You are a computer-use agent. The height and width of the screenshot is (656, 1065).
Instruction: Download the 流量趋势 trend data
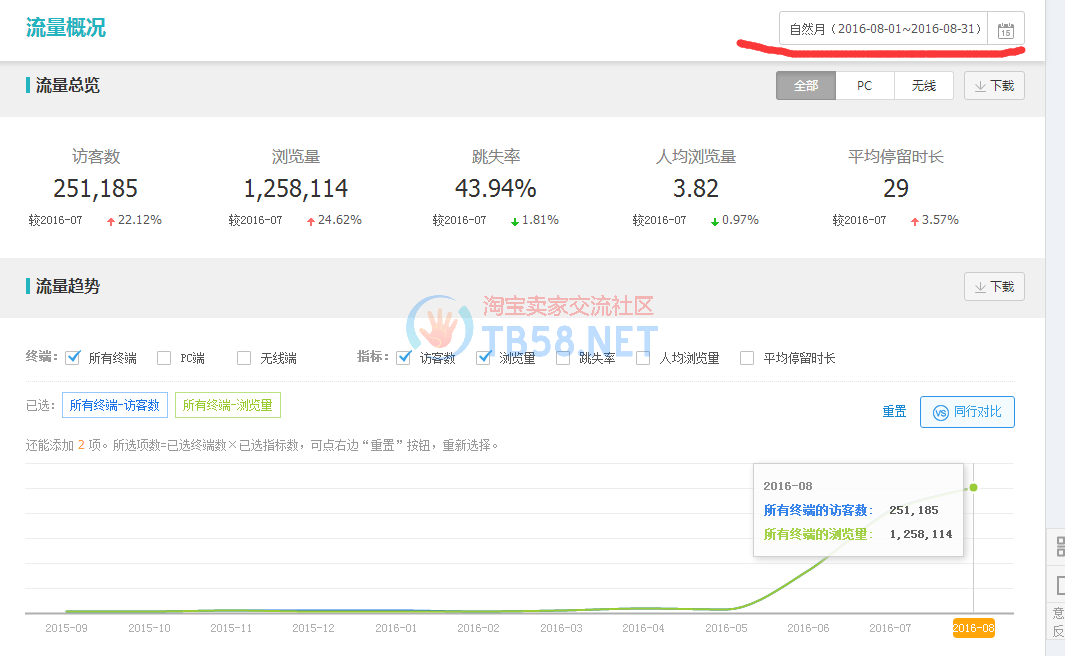[993, 287]
